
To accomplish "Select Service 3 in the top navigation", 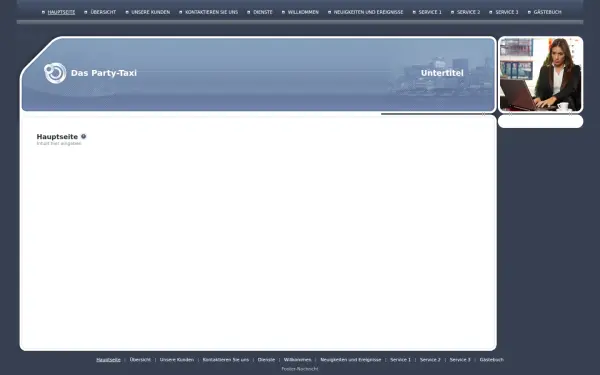I will [x=507, y=12].
